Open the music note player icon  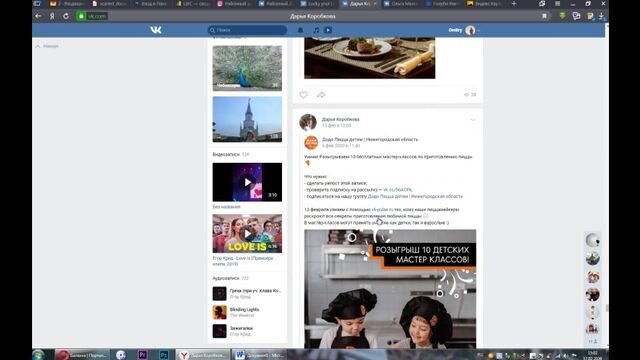[316, 30]
